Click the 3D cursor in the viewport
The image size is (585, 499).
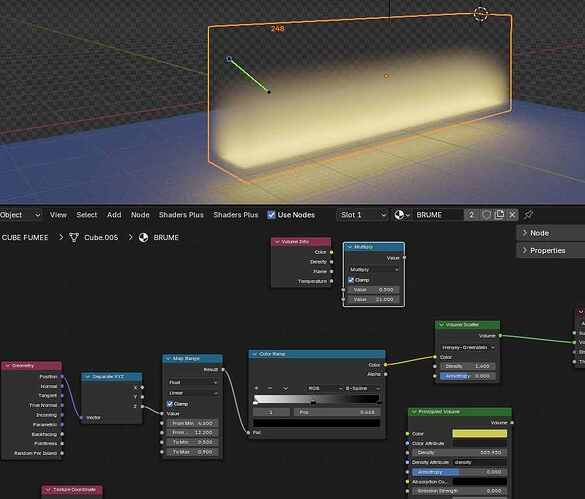pos(481,14)
